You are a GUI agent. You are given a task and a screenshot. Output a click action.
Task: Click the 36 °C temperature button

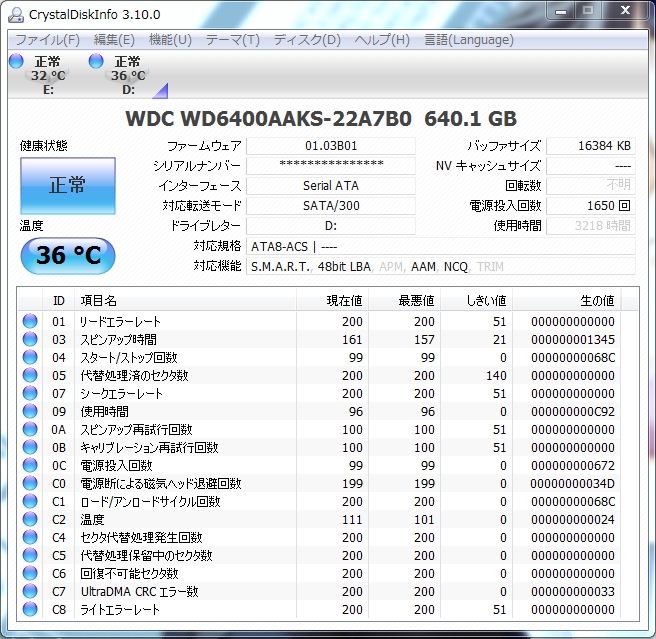tap(68, 255)
